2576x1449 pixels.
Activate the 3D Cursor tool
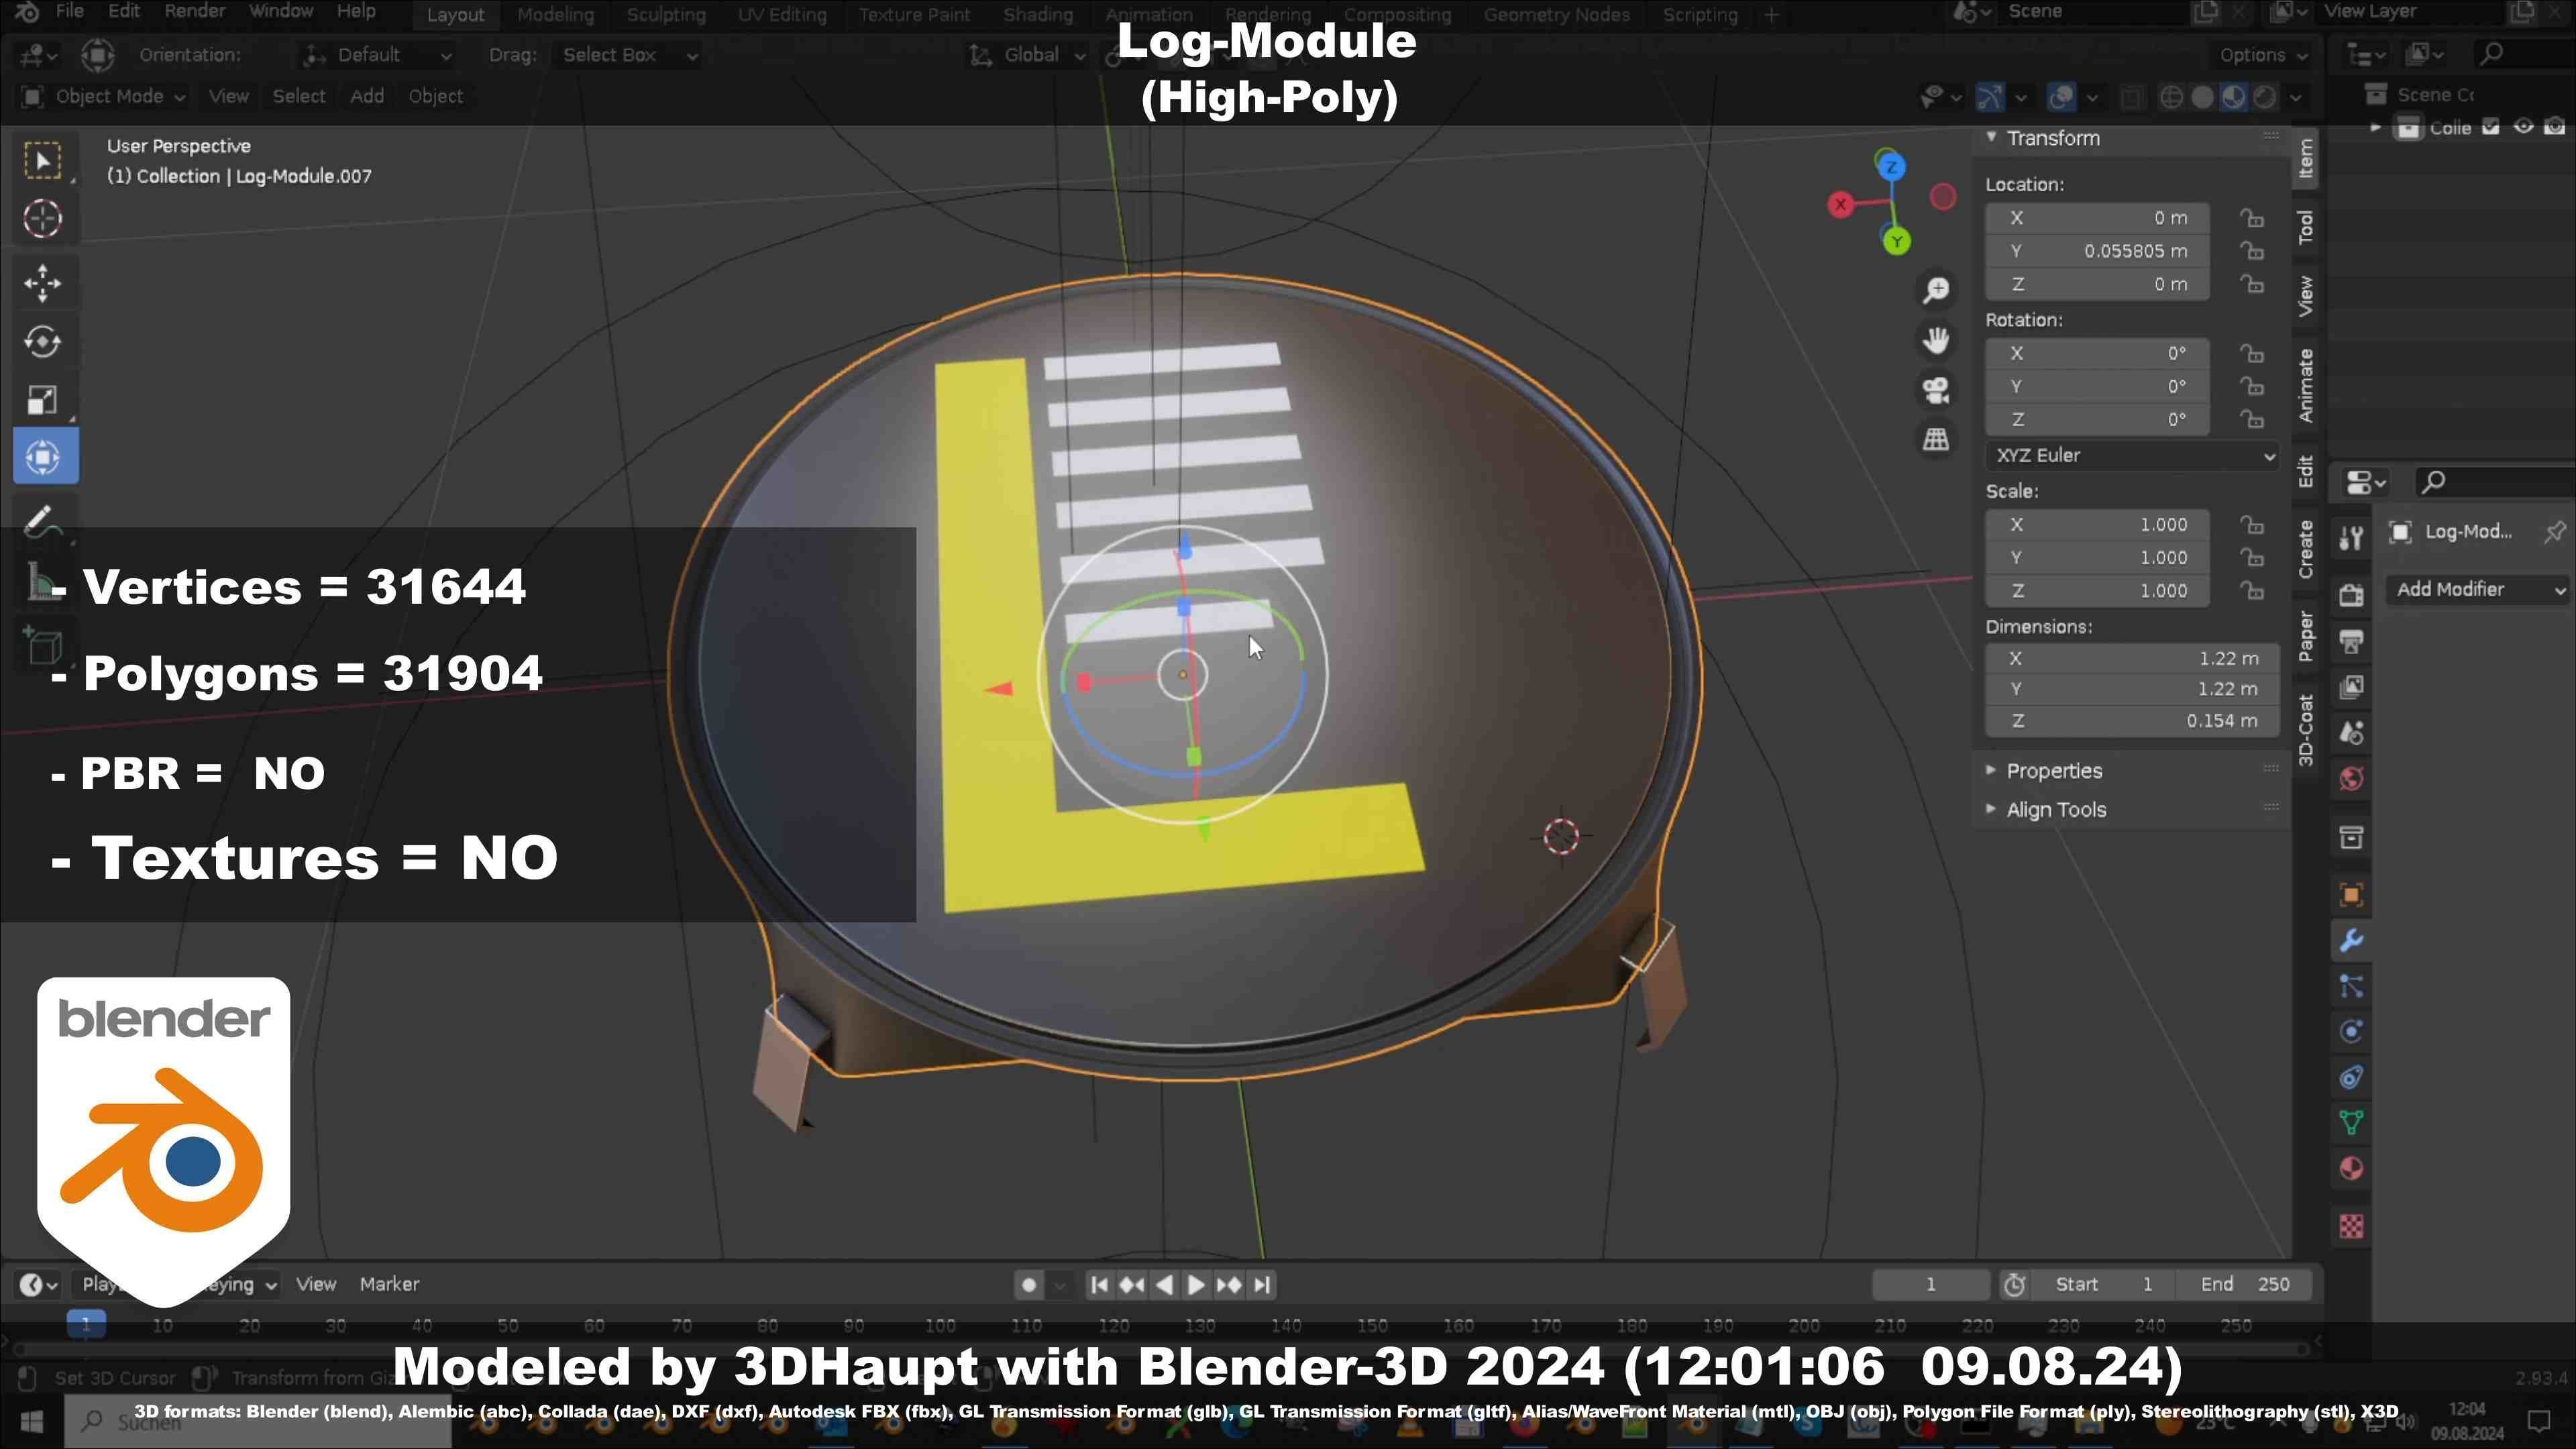43,218
